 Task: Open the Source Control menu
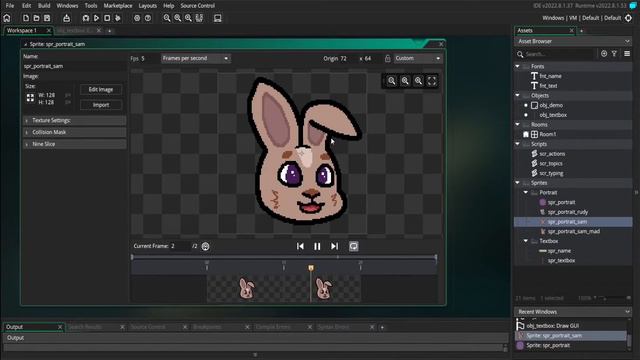tap(198, 6)
